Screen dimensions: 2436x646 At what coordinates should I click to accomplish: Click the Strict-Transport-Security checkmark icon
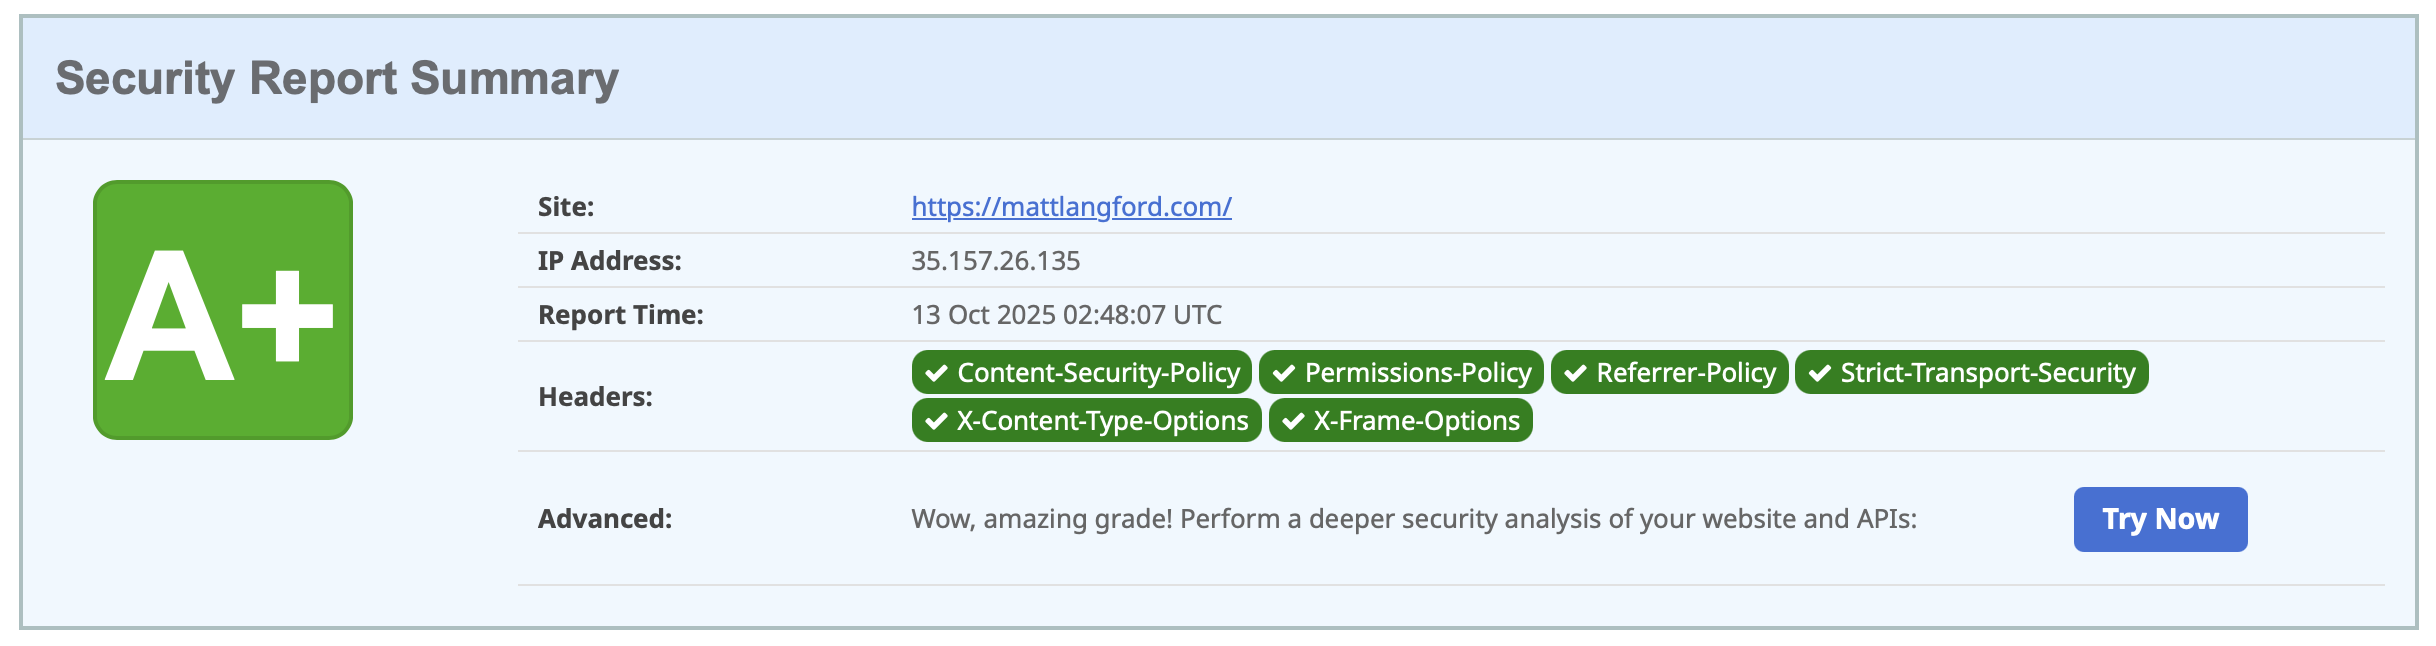click(x=1820, y=373)
